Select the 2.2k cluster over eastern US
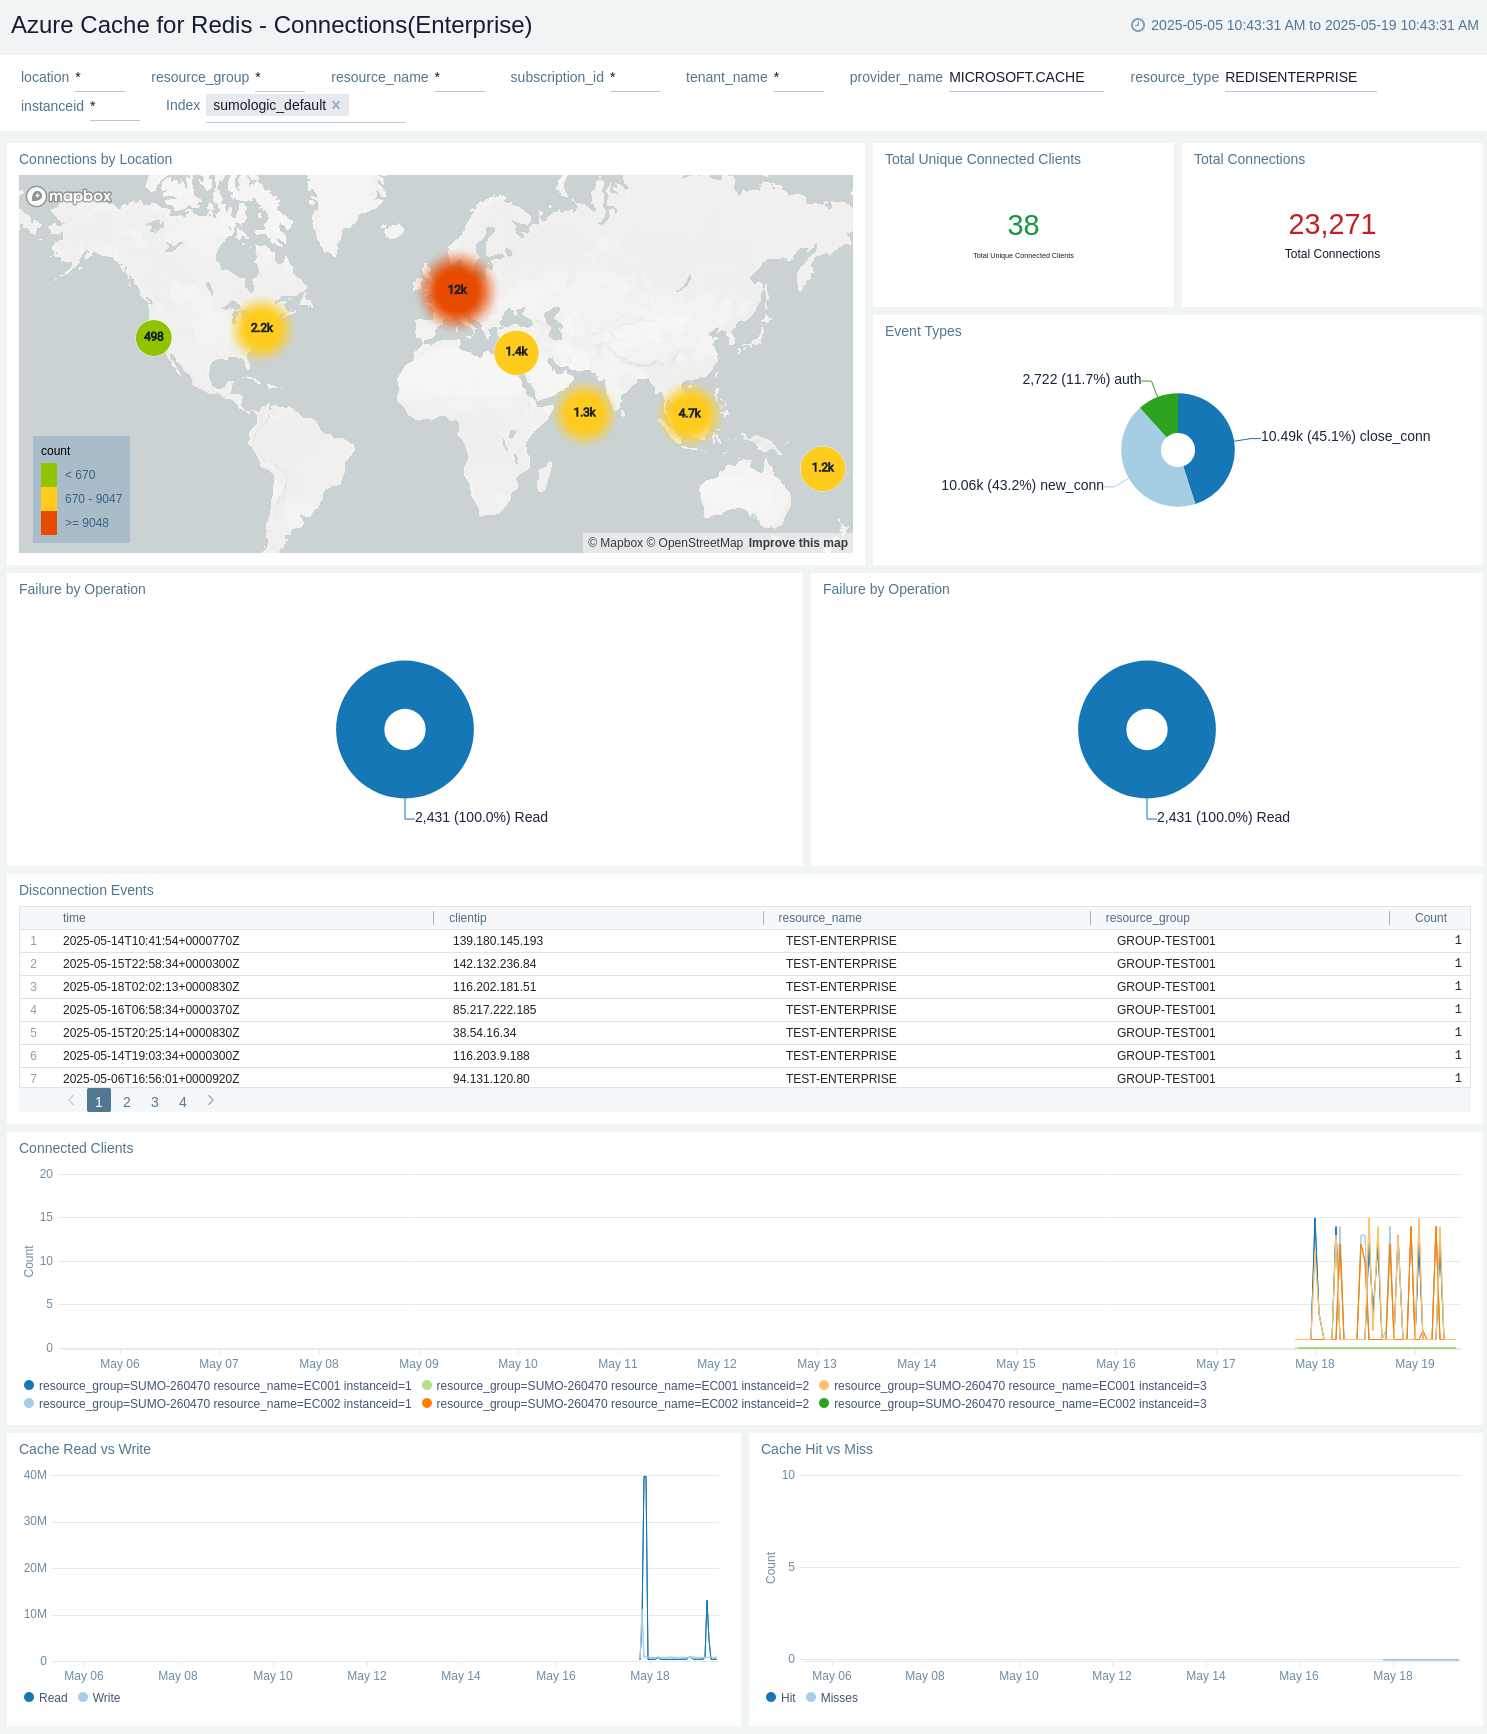This screenshot has width=1487, height=1734. point(262,328)
